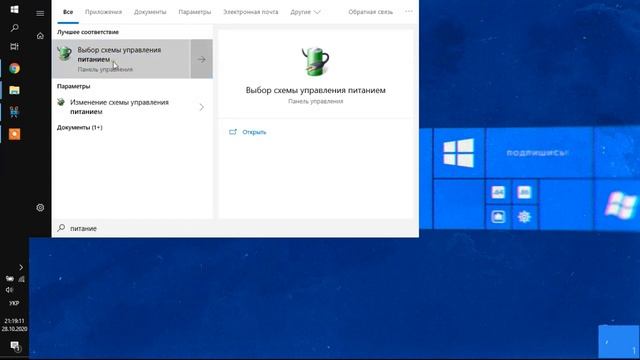Click the preview title Выбор схемы управления питанием
This screenshot has width=640, height=360.
point(316,90)
